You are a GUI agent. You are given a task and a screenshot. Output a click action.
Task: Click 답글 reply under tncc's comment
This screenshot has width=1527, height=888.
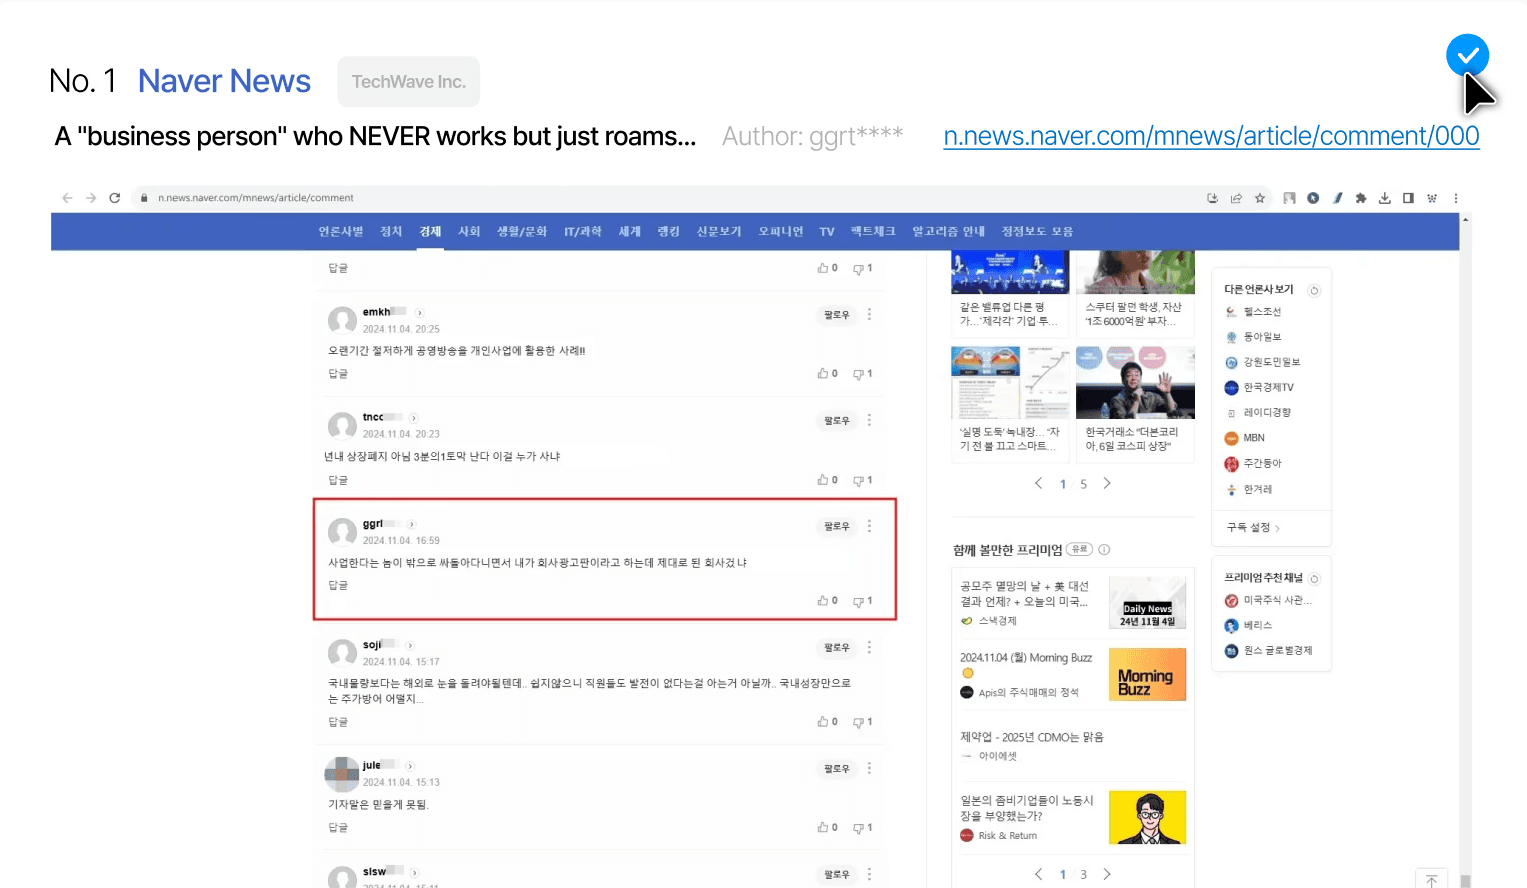click(338, 480)
